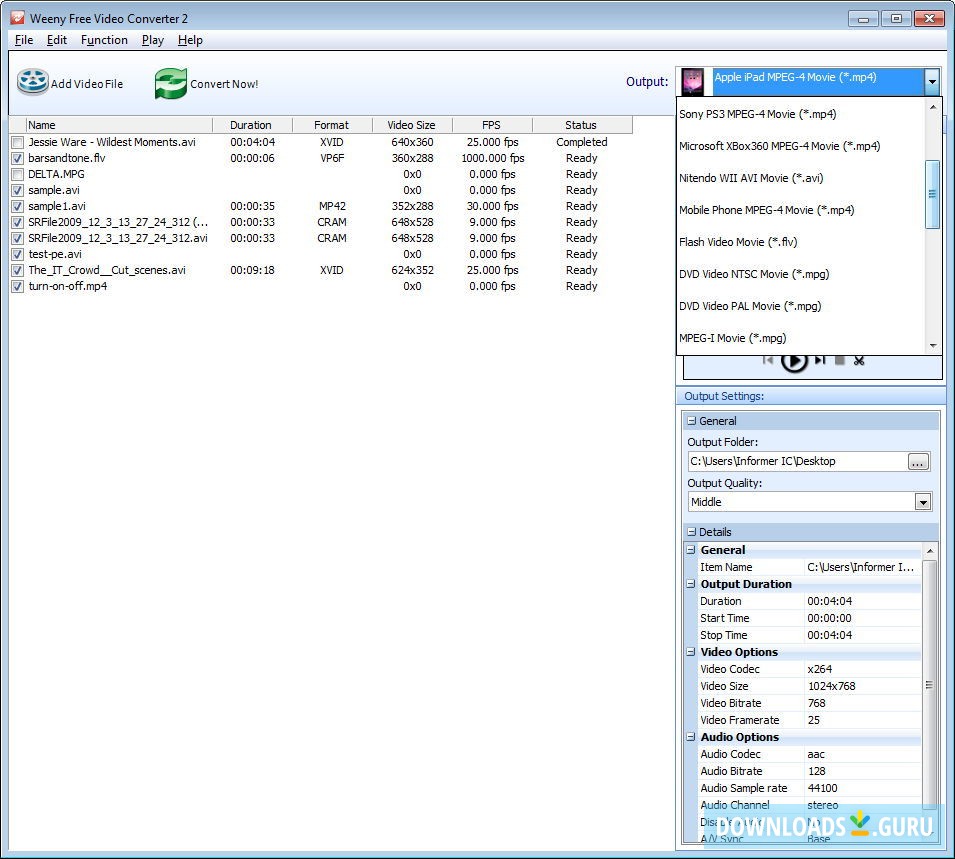
Task: Open the Play menu
Action: (153, 40)
